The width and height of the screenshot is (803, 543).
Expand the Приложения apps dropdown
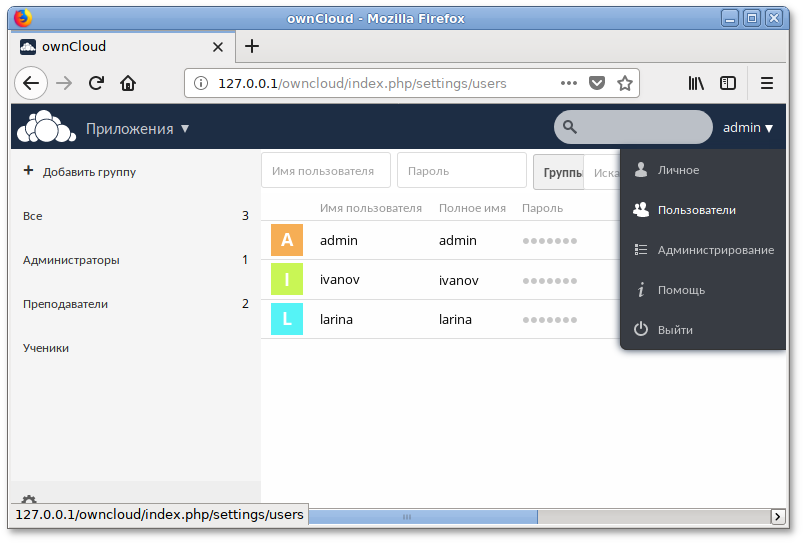(x=137, y=128)
